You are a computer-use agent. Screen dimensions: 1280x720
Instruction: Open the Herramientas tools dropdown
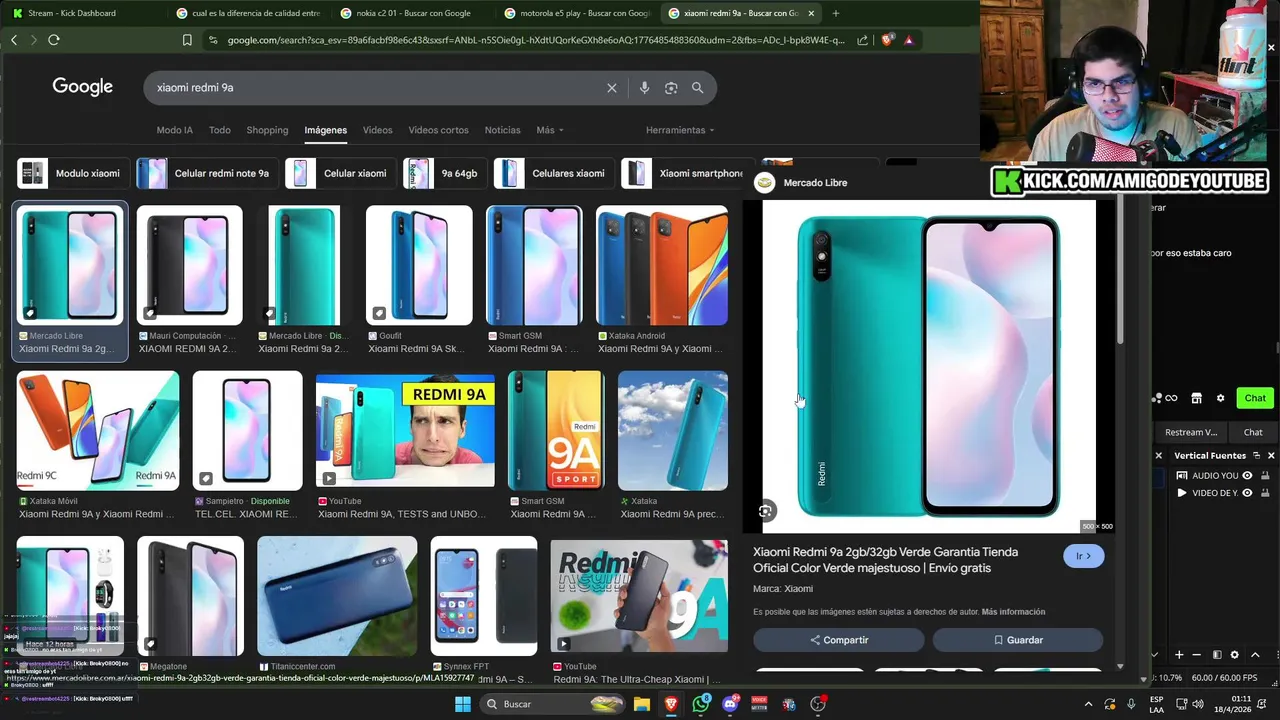click(x=680, y=130)
